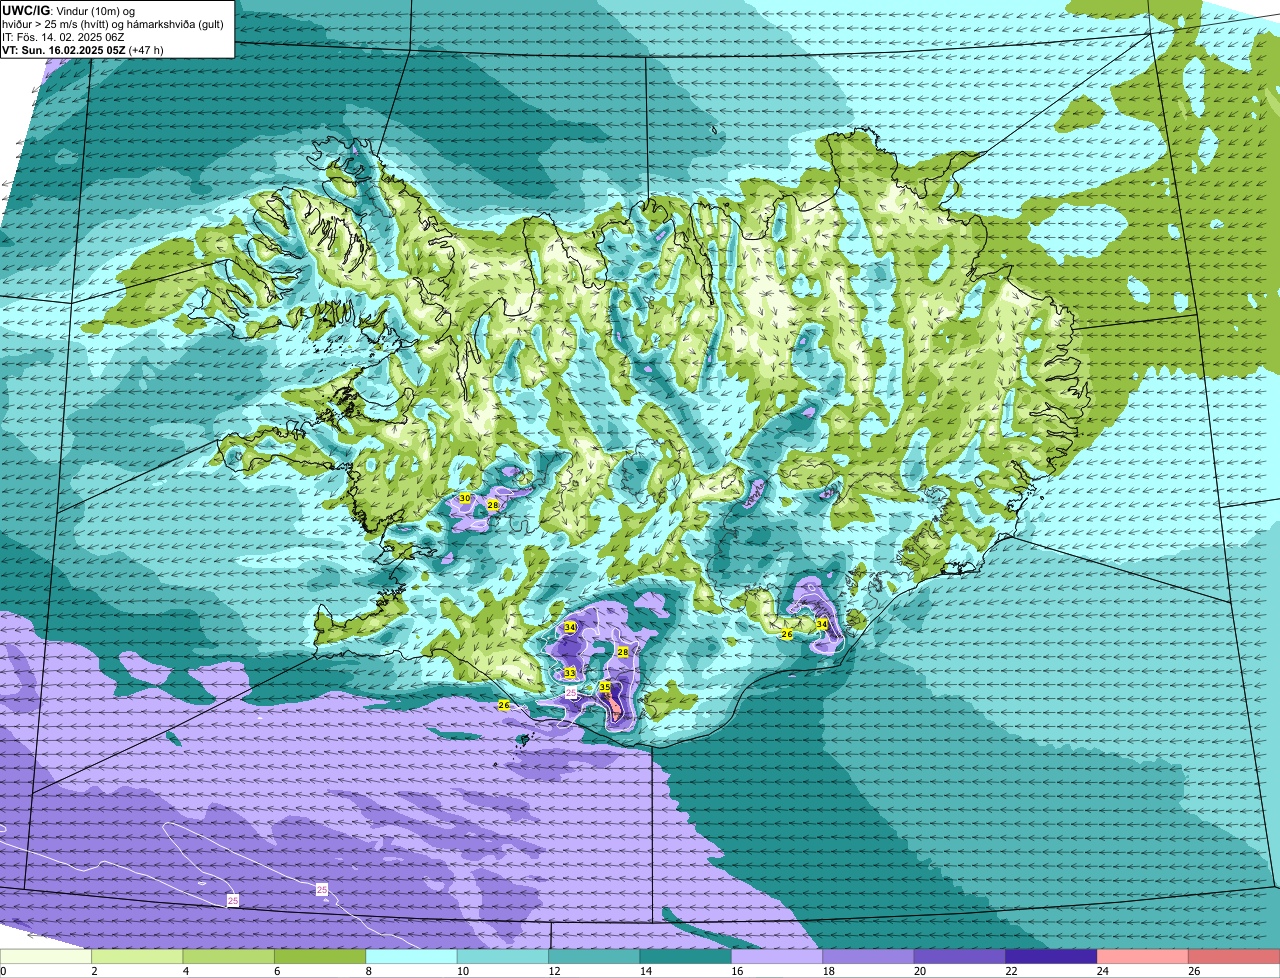The image size is (1280, 978).
Task: Select the yellow gust marker reading 35
Action: point(605,687)
